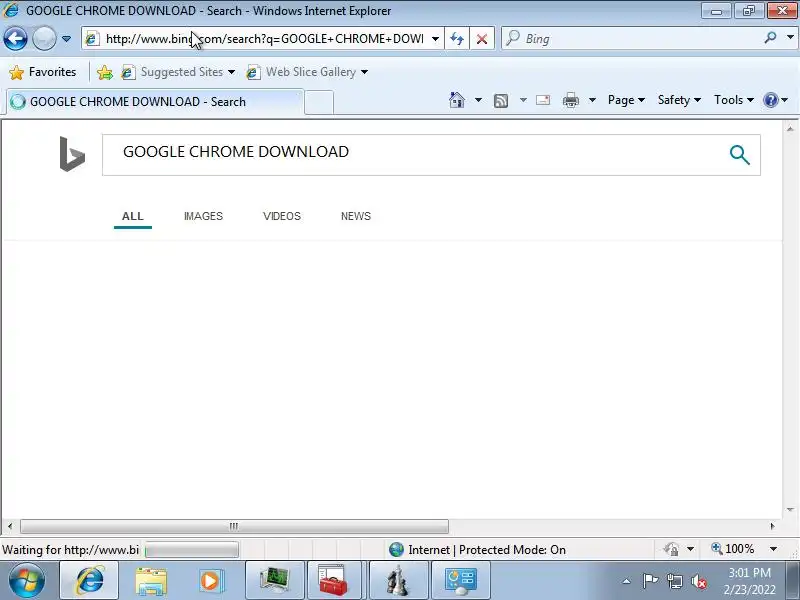The width and height of the screenshot is (800, 600).
Task: Click the RSS Feeds icon
Action: point(501,101)
